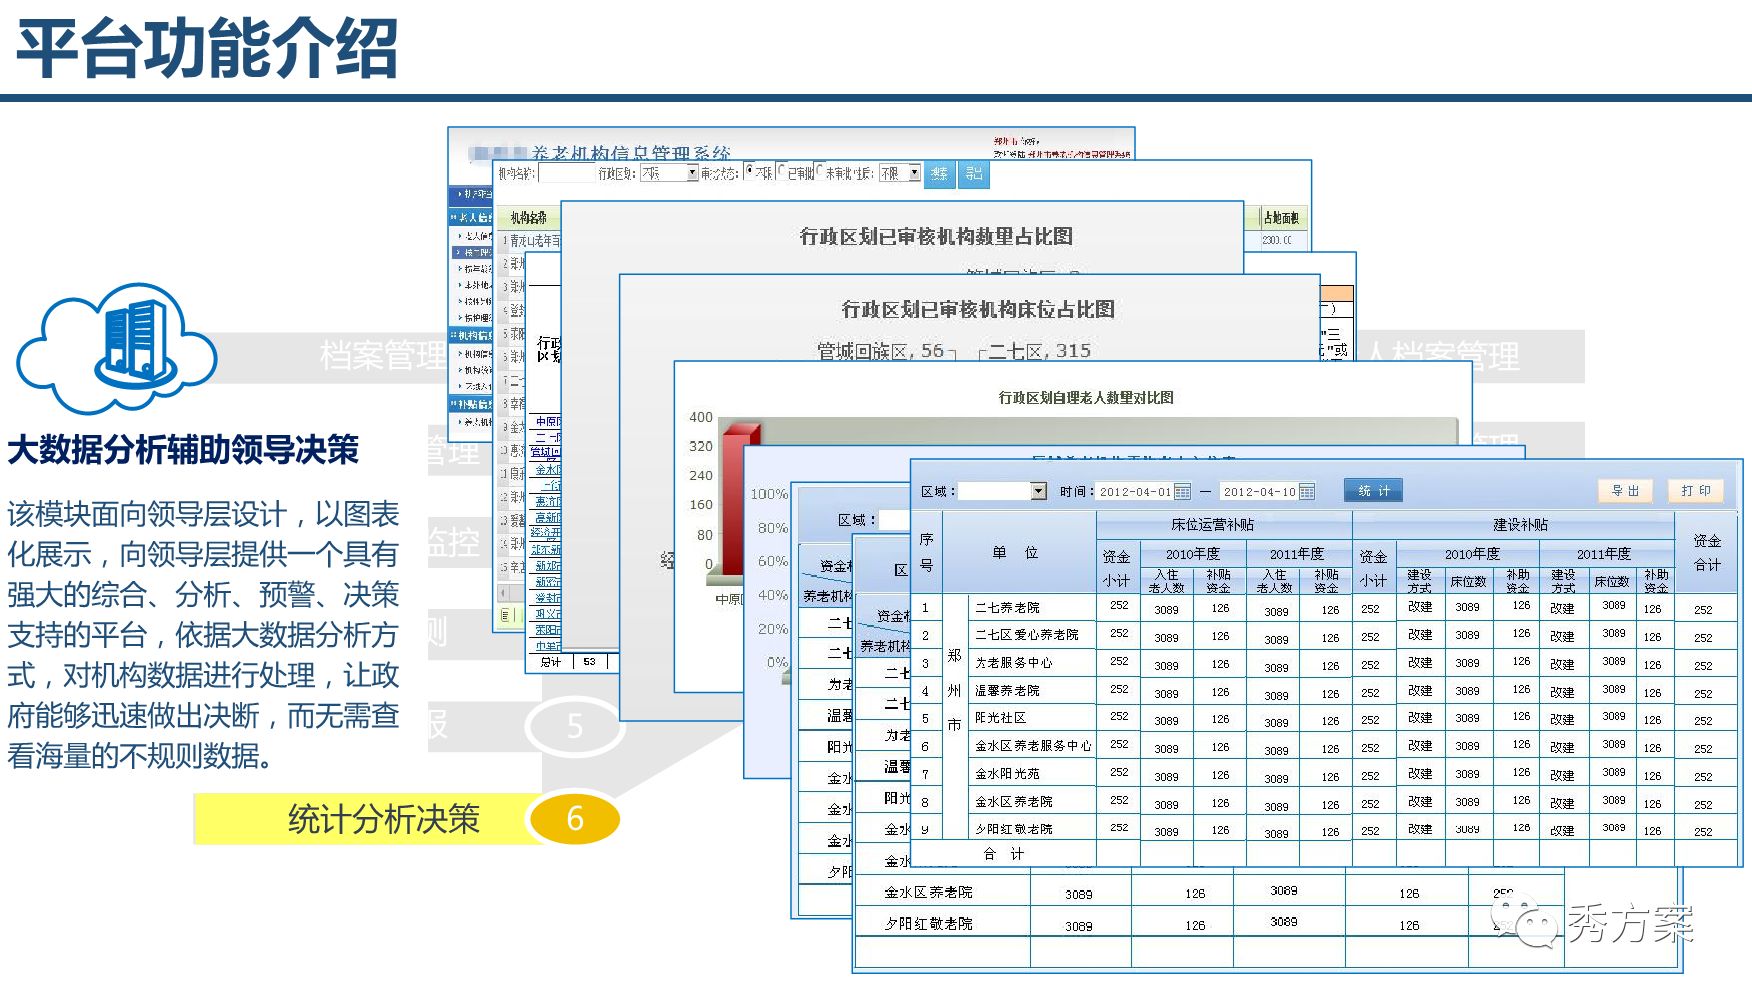Click the 导出 button in the subsidy window
This screenshot has height=1000, width=1752.
[1626, 491]
